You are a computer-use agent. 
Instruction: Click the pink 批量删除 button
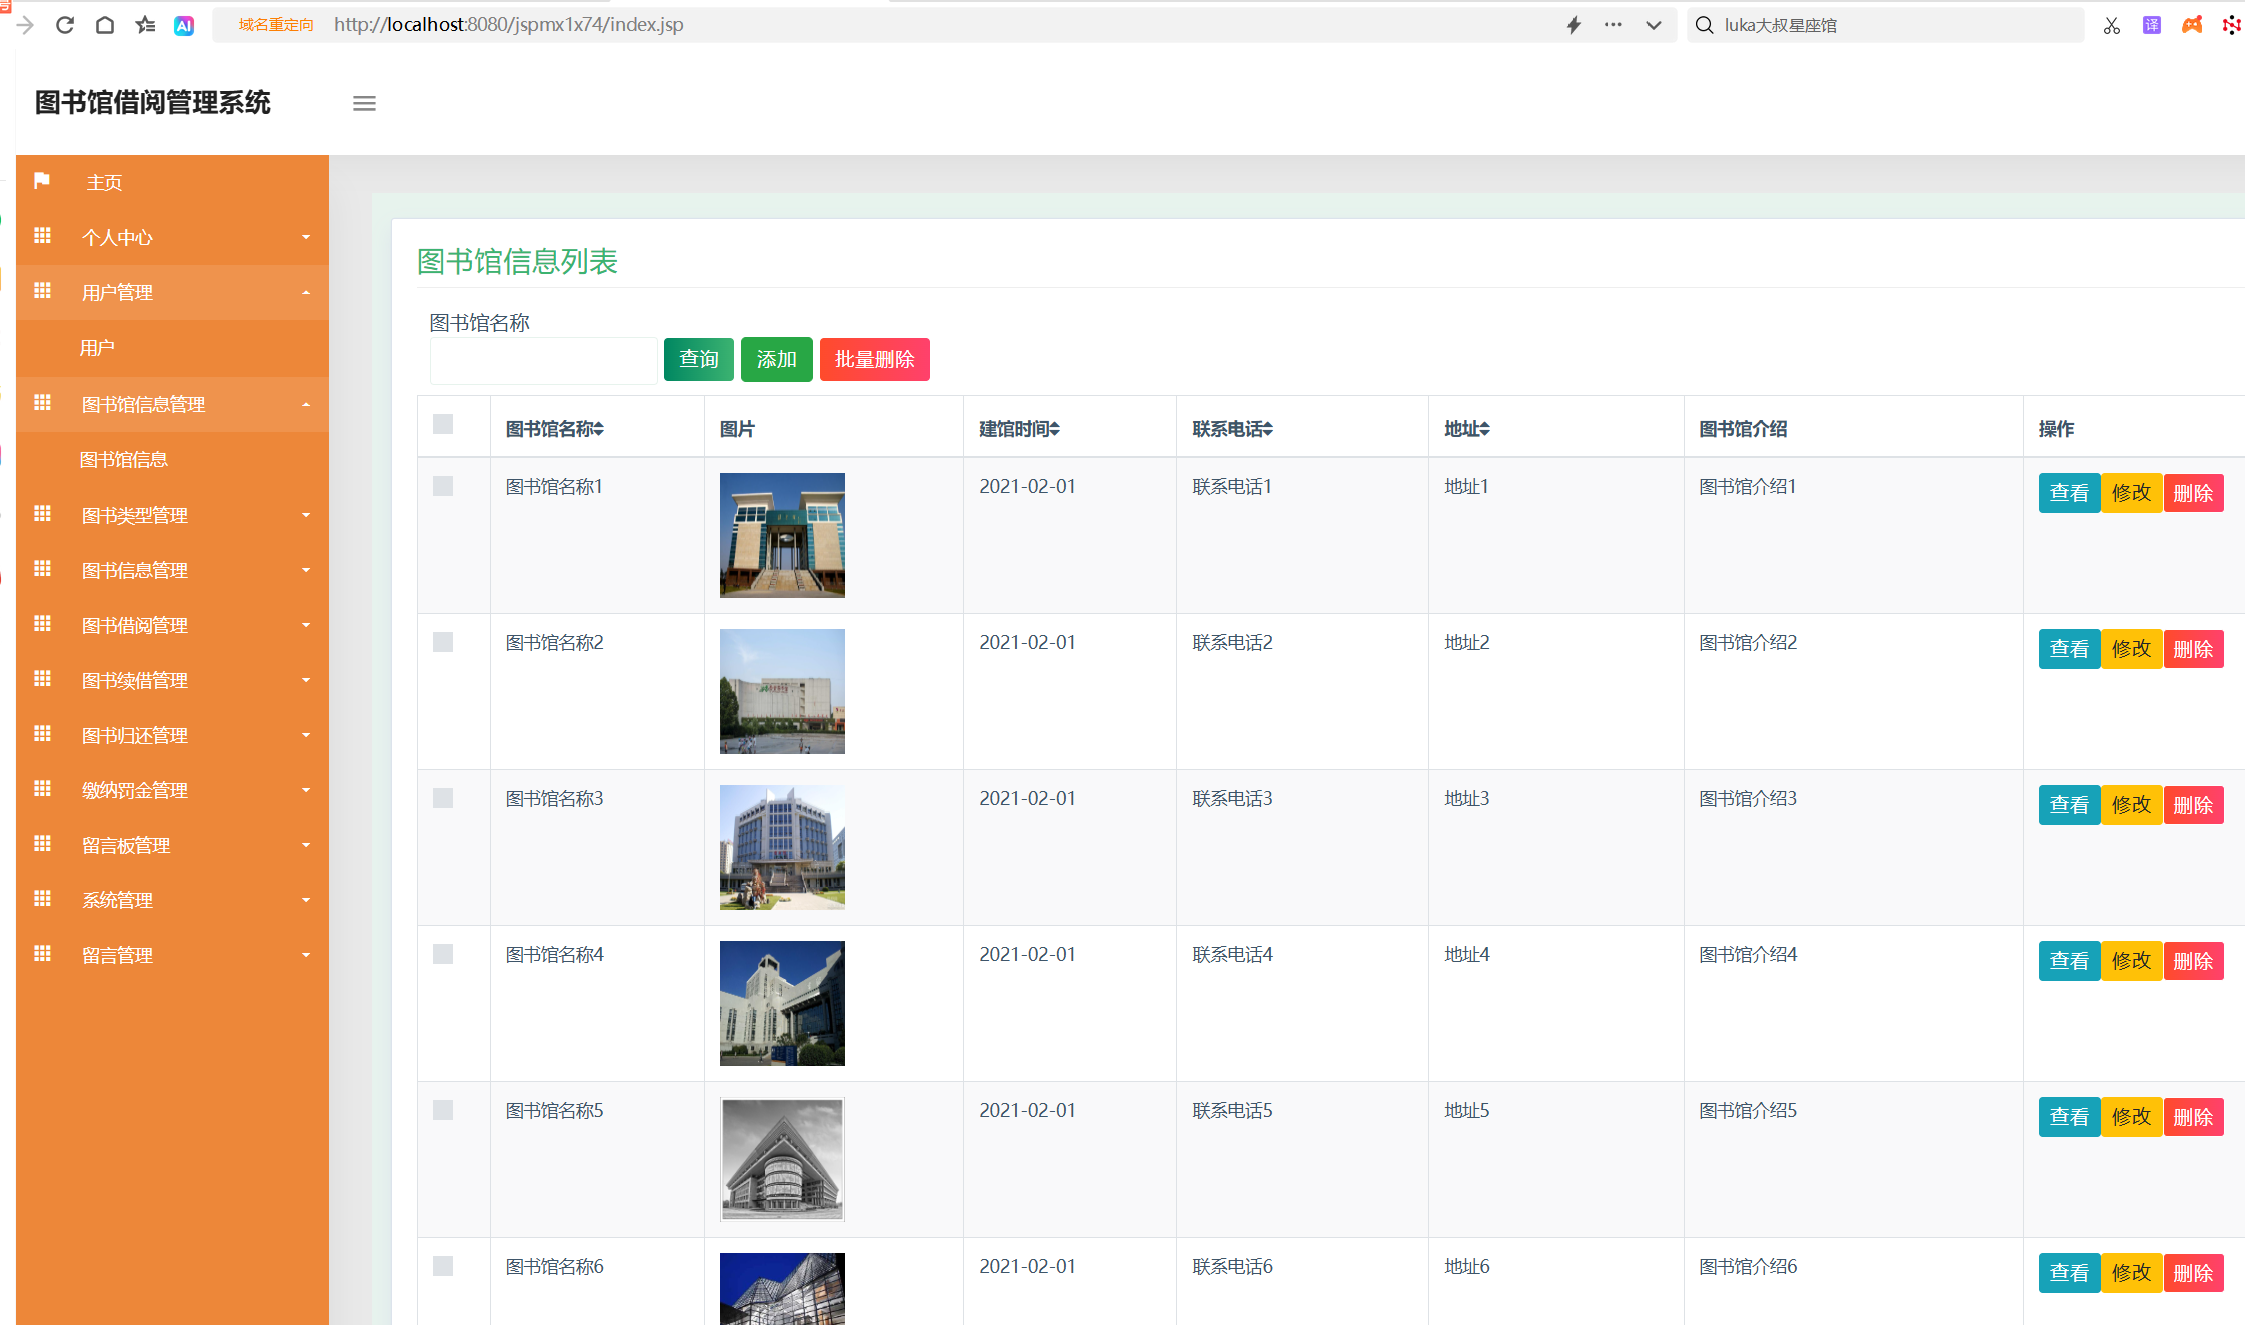tap(874, 359)
